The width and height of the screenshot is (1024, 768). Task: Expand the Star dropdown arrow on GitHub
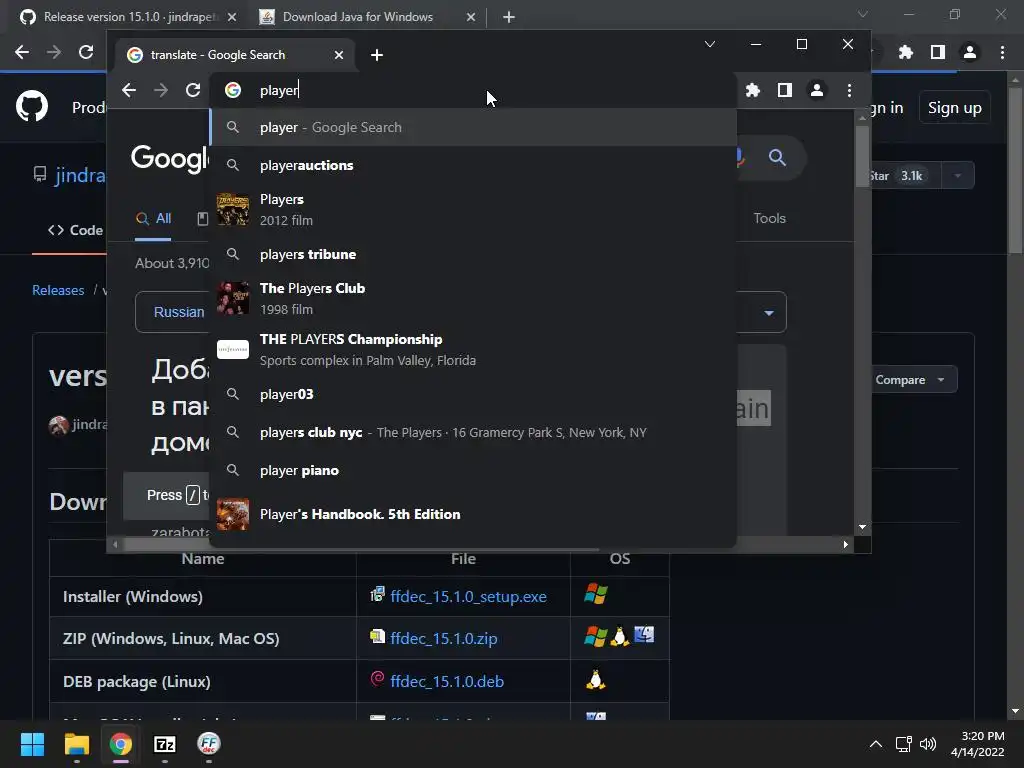pos(957,175)
